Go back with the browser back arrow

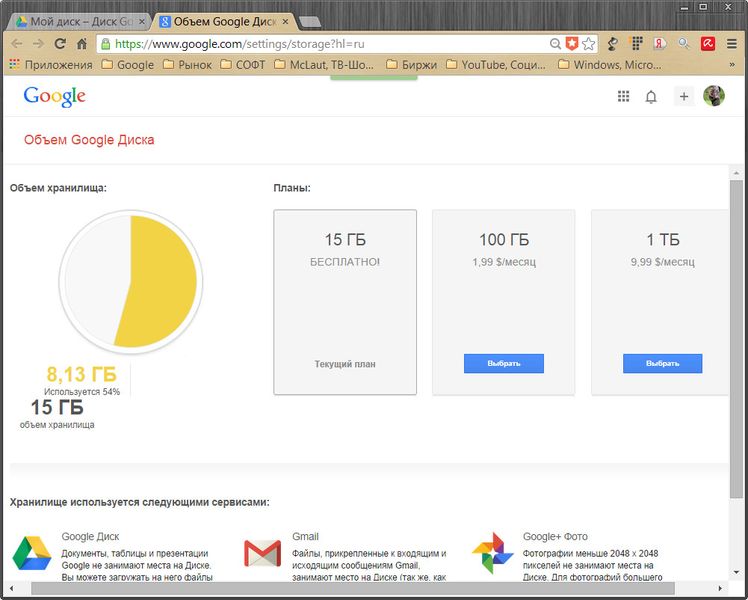point(17,44)
